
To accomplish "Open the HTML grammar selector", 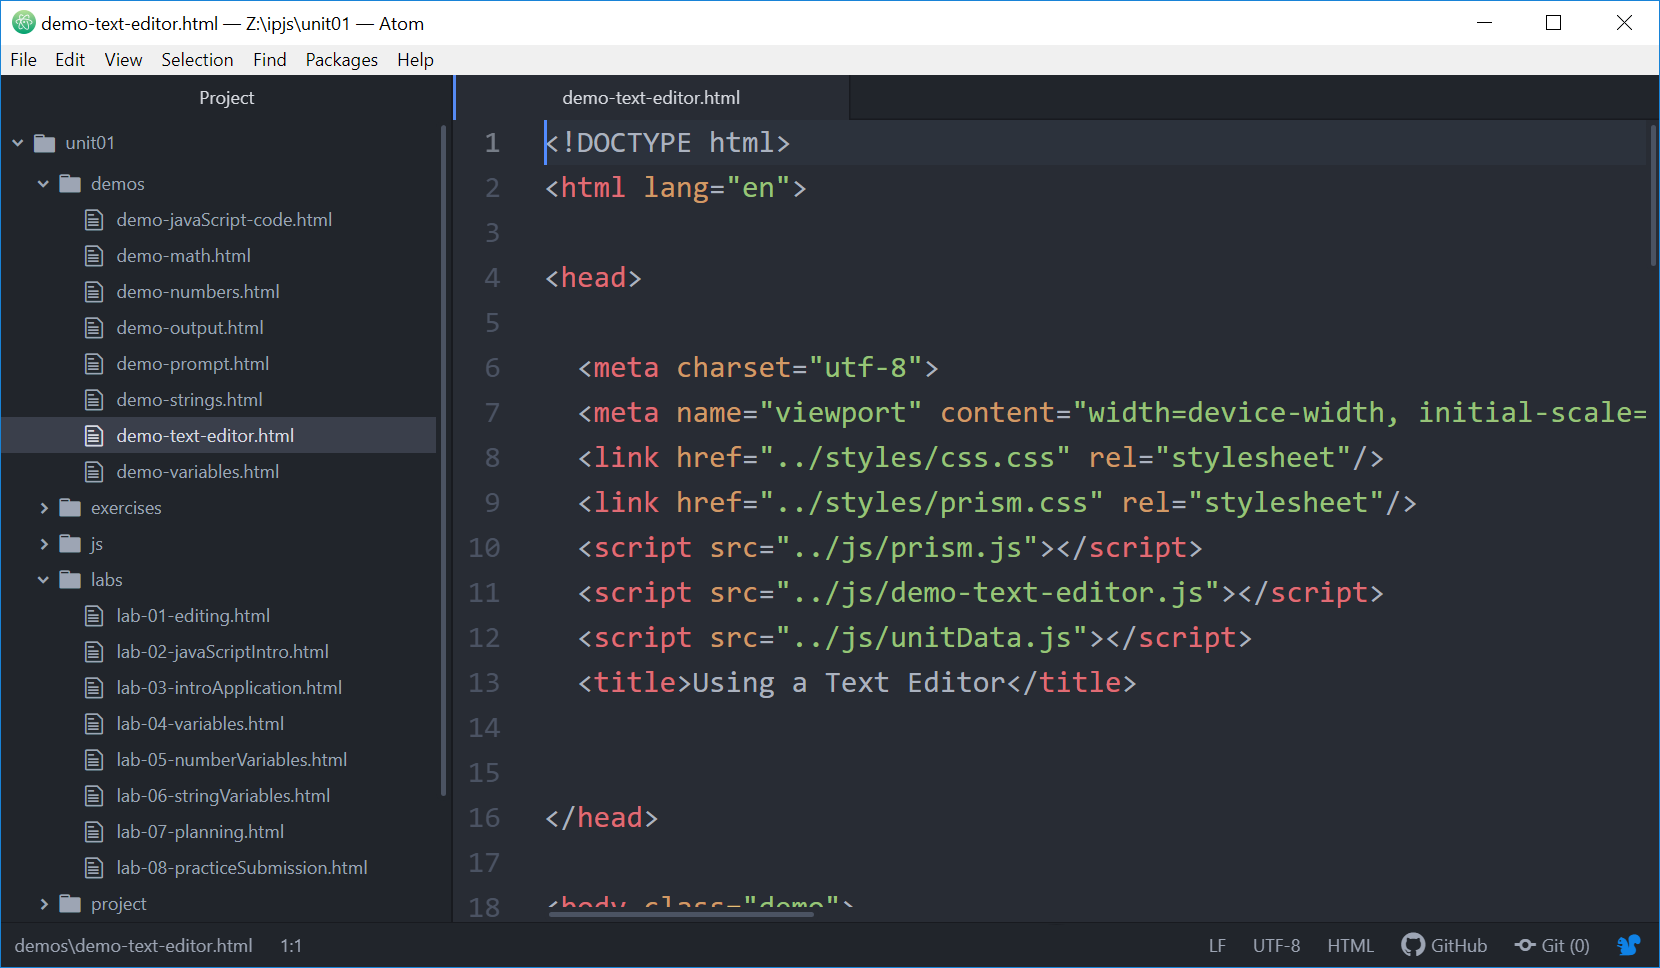I will [1350, 945].
